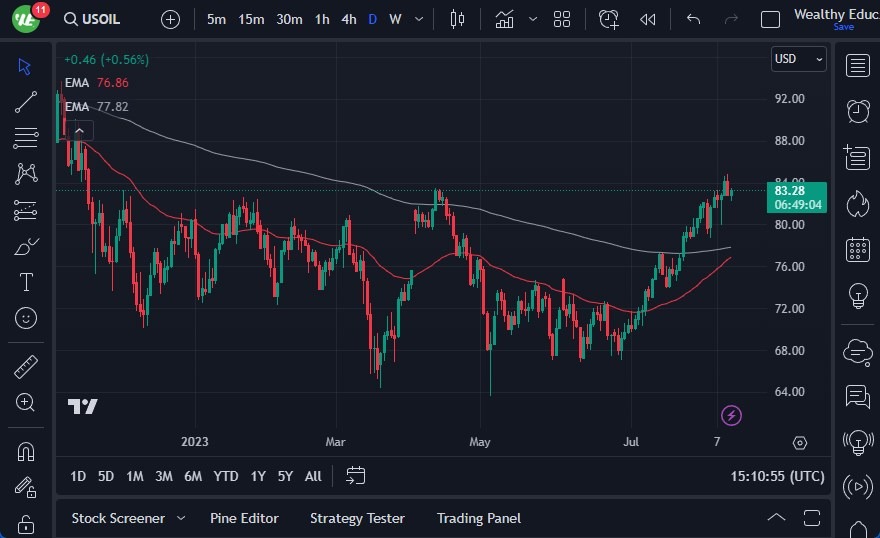The height and width of the screenshot is (538, 880).
Task: Open the alerts alarm clock panel
Action: pos(857,111)
